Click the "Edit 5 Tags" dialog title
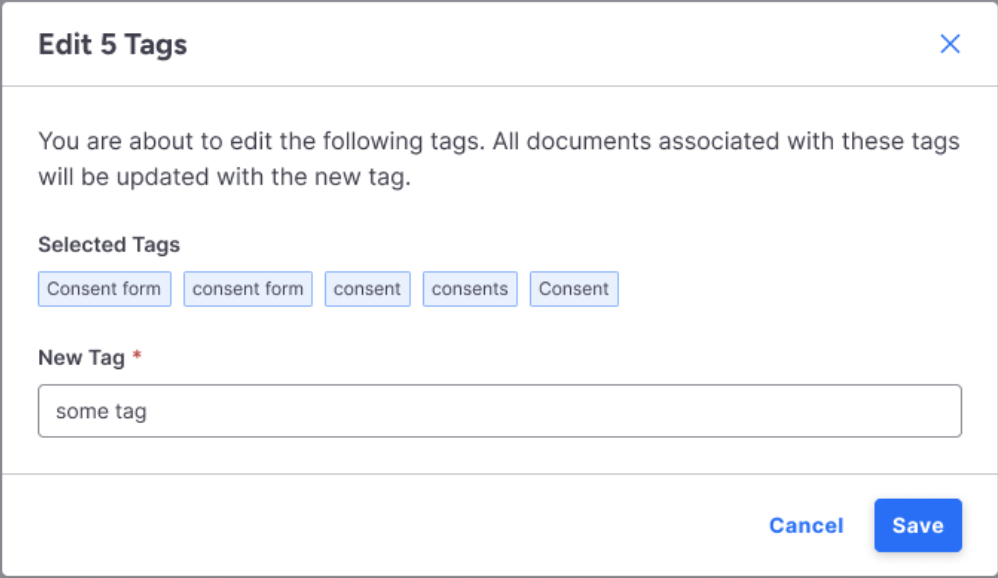Viewport: 998px width, 578px height. tap(112, 45)
